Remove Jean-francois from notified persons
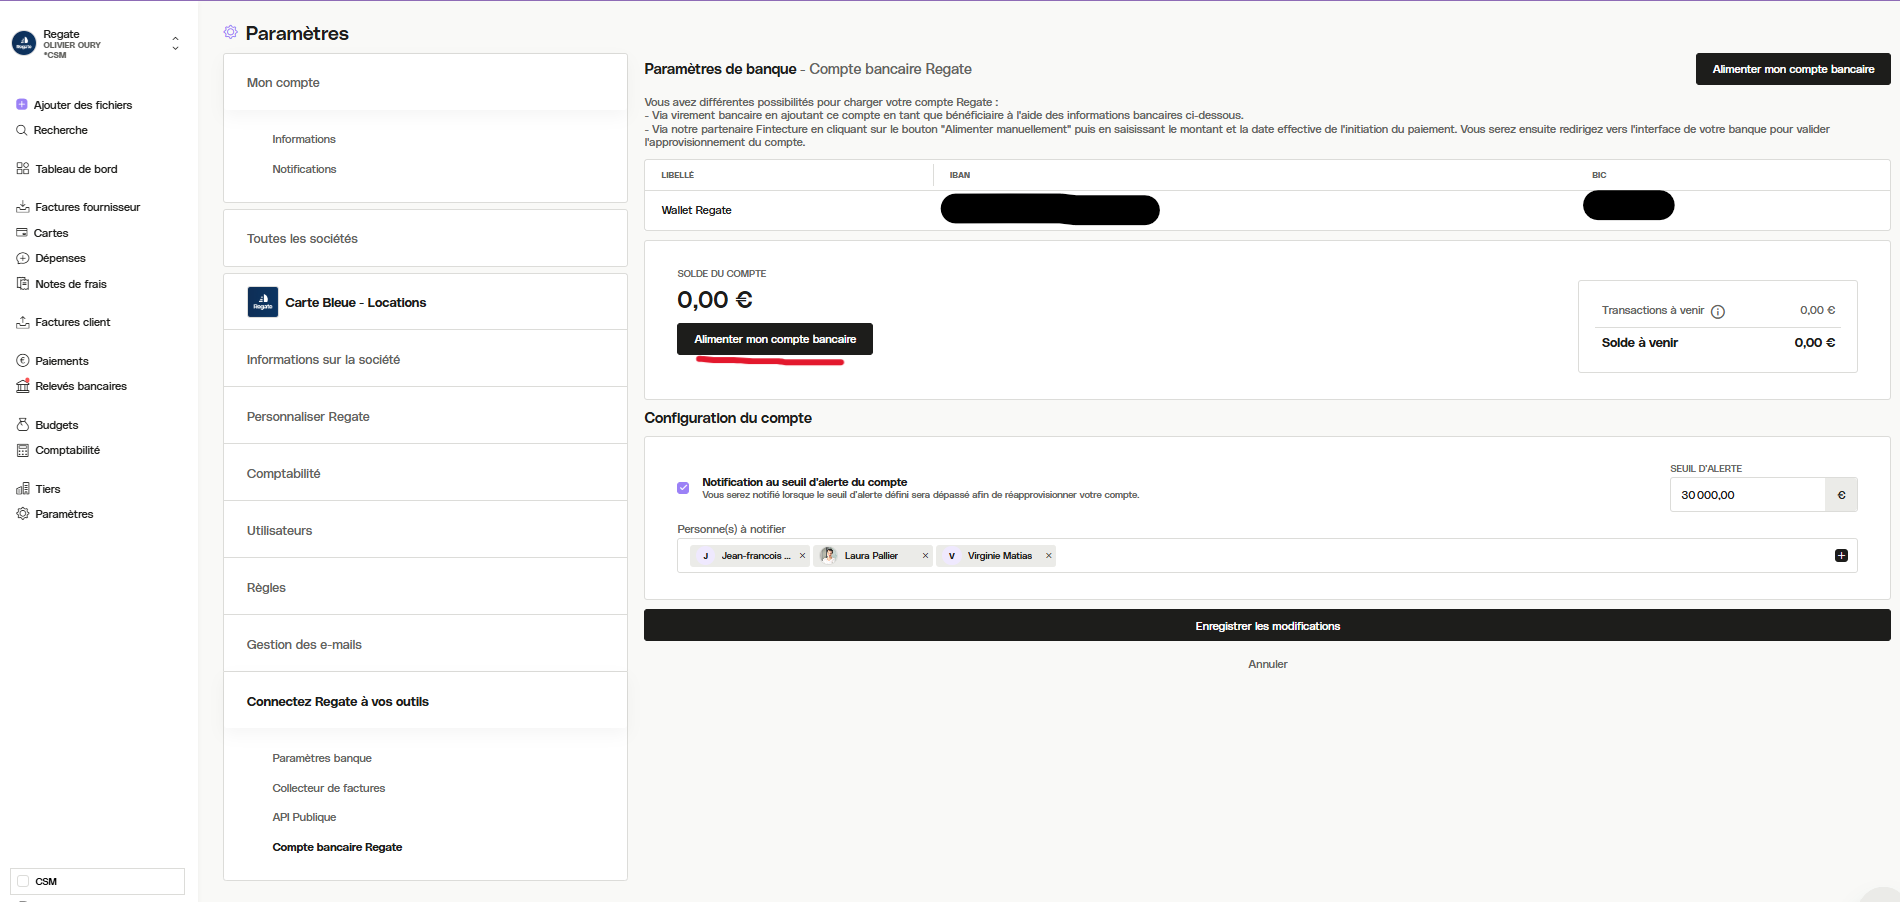The image size is (1900, 902). pyautogui.click(x=802, y=556)
